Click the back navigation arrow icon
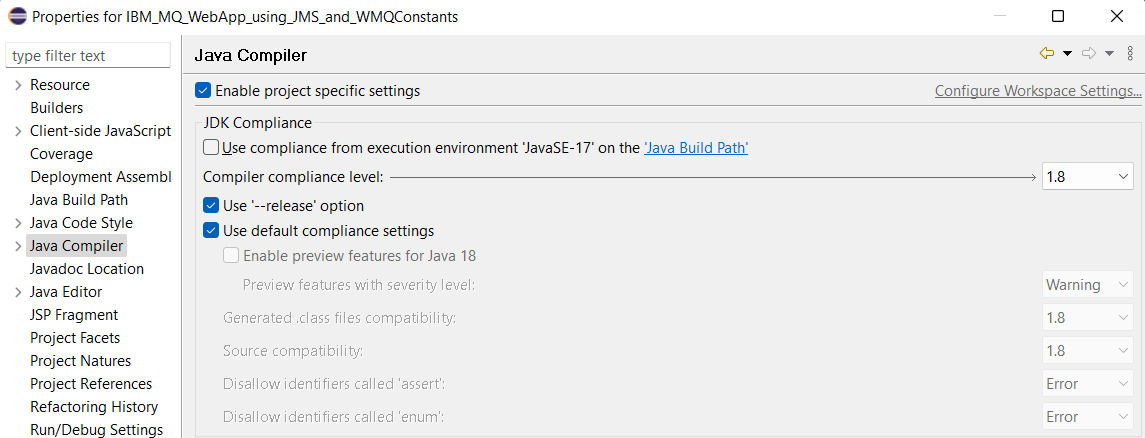 (x=1047, y=53)
